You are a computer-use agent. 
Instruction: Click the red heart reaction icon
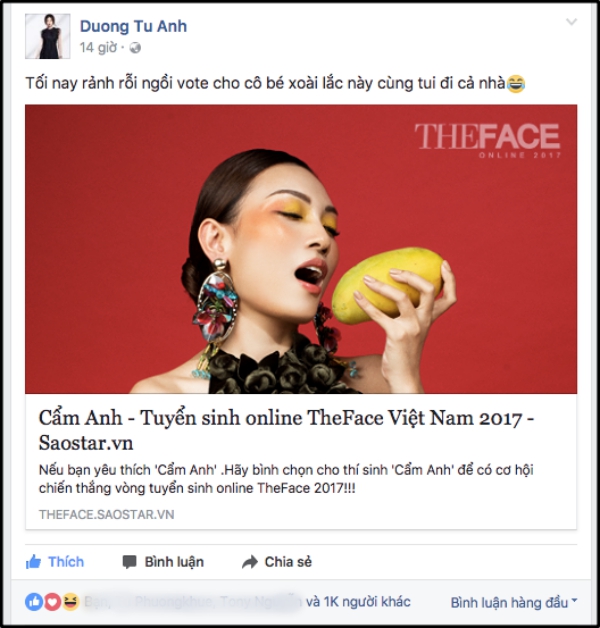coord(52,602)
